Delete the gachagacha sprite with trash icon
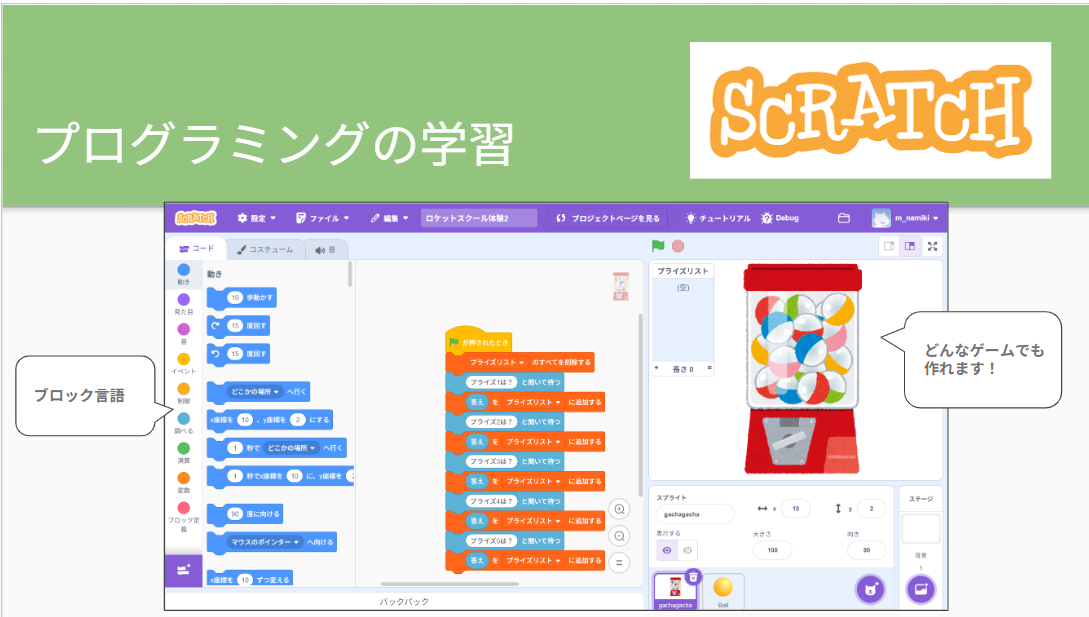The image size is (1089, 617). 692,576
